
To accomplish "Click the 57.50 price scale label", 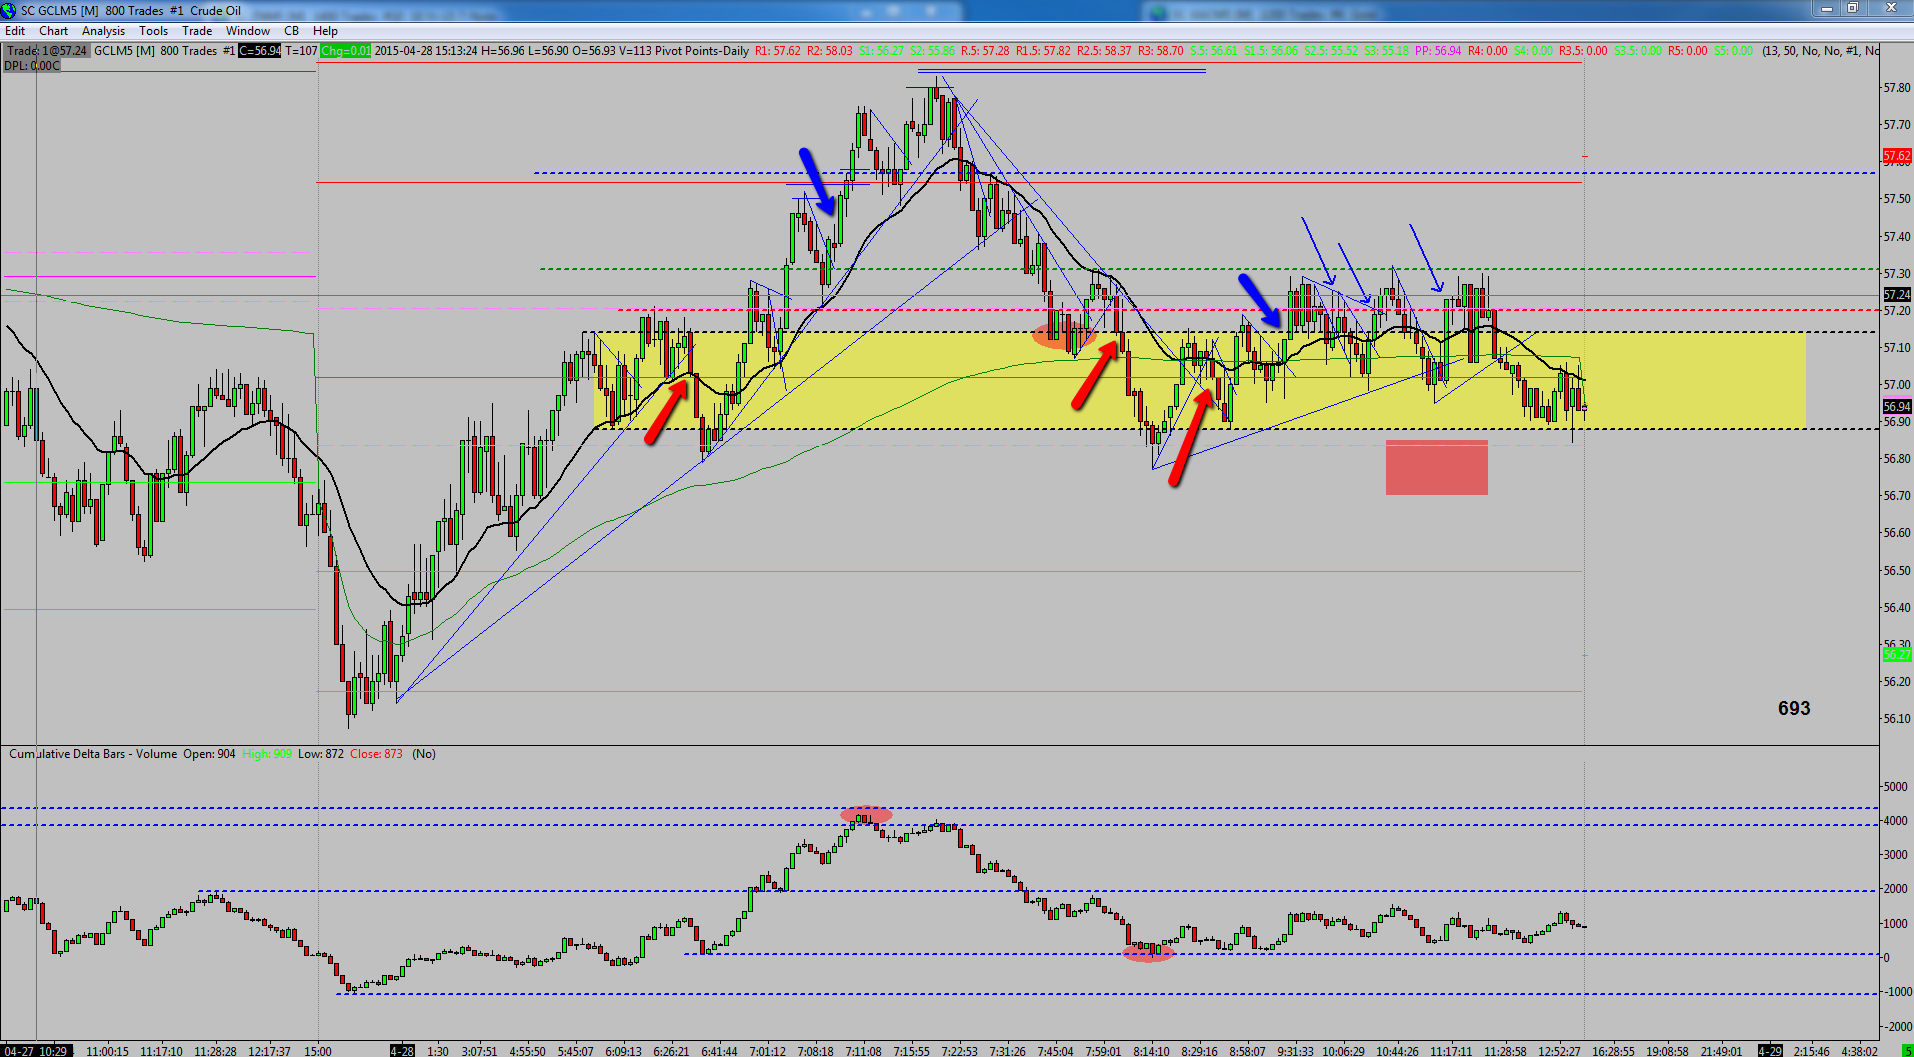I will pos(1897,199).
